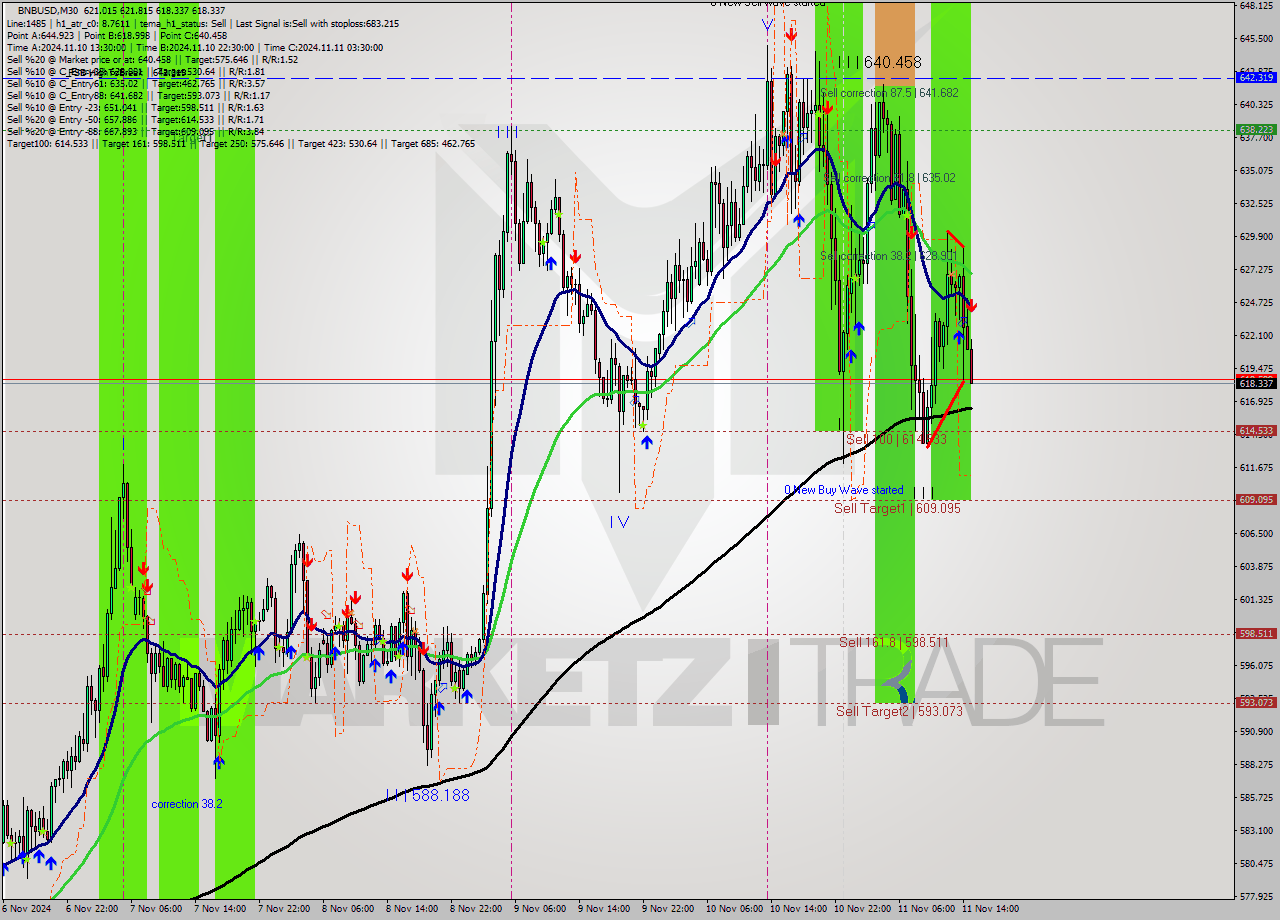This screenshot has width=1280, height=920.
Task: Click the 'Sell correction 87.5 | 641.682' label
Action: 889,93
